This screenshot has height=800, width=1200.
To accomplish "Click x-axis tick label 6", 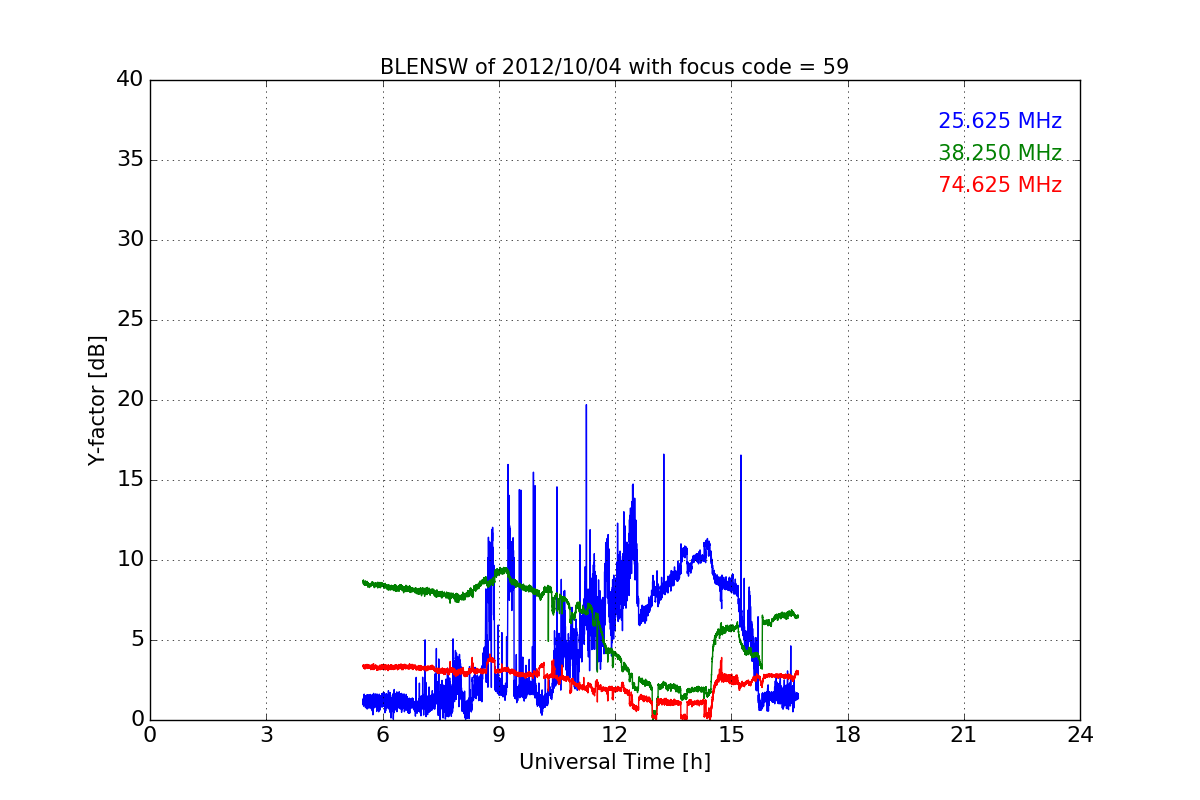I will [x=382, y=735].
